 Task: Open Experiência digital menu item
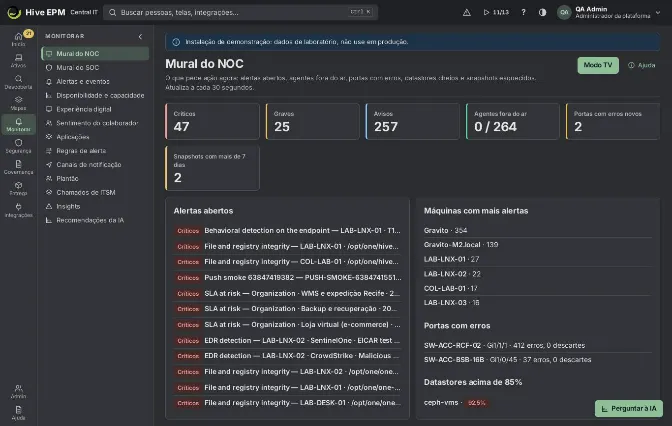tap(95, 109)
